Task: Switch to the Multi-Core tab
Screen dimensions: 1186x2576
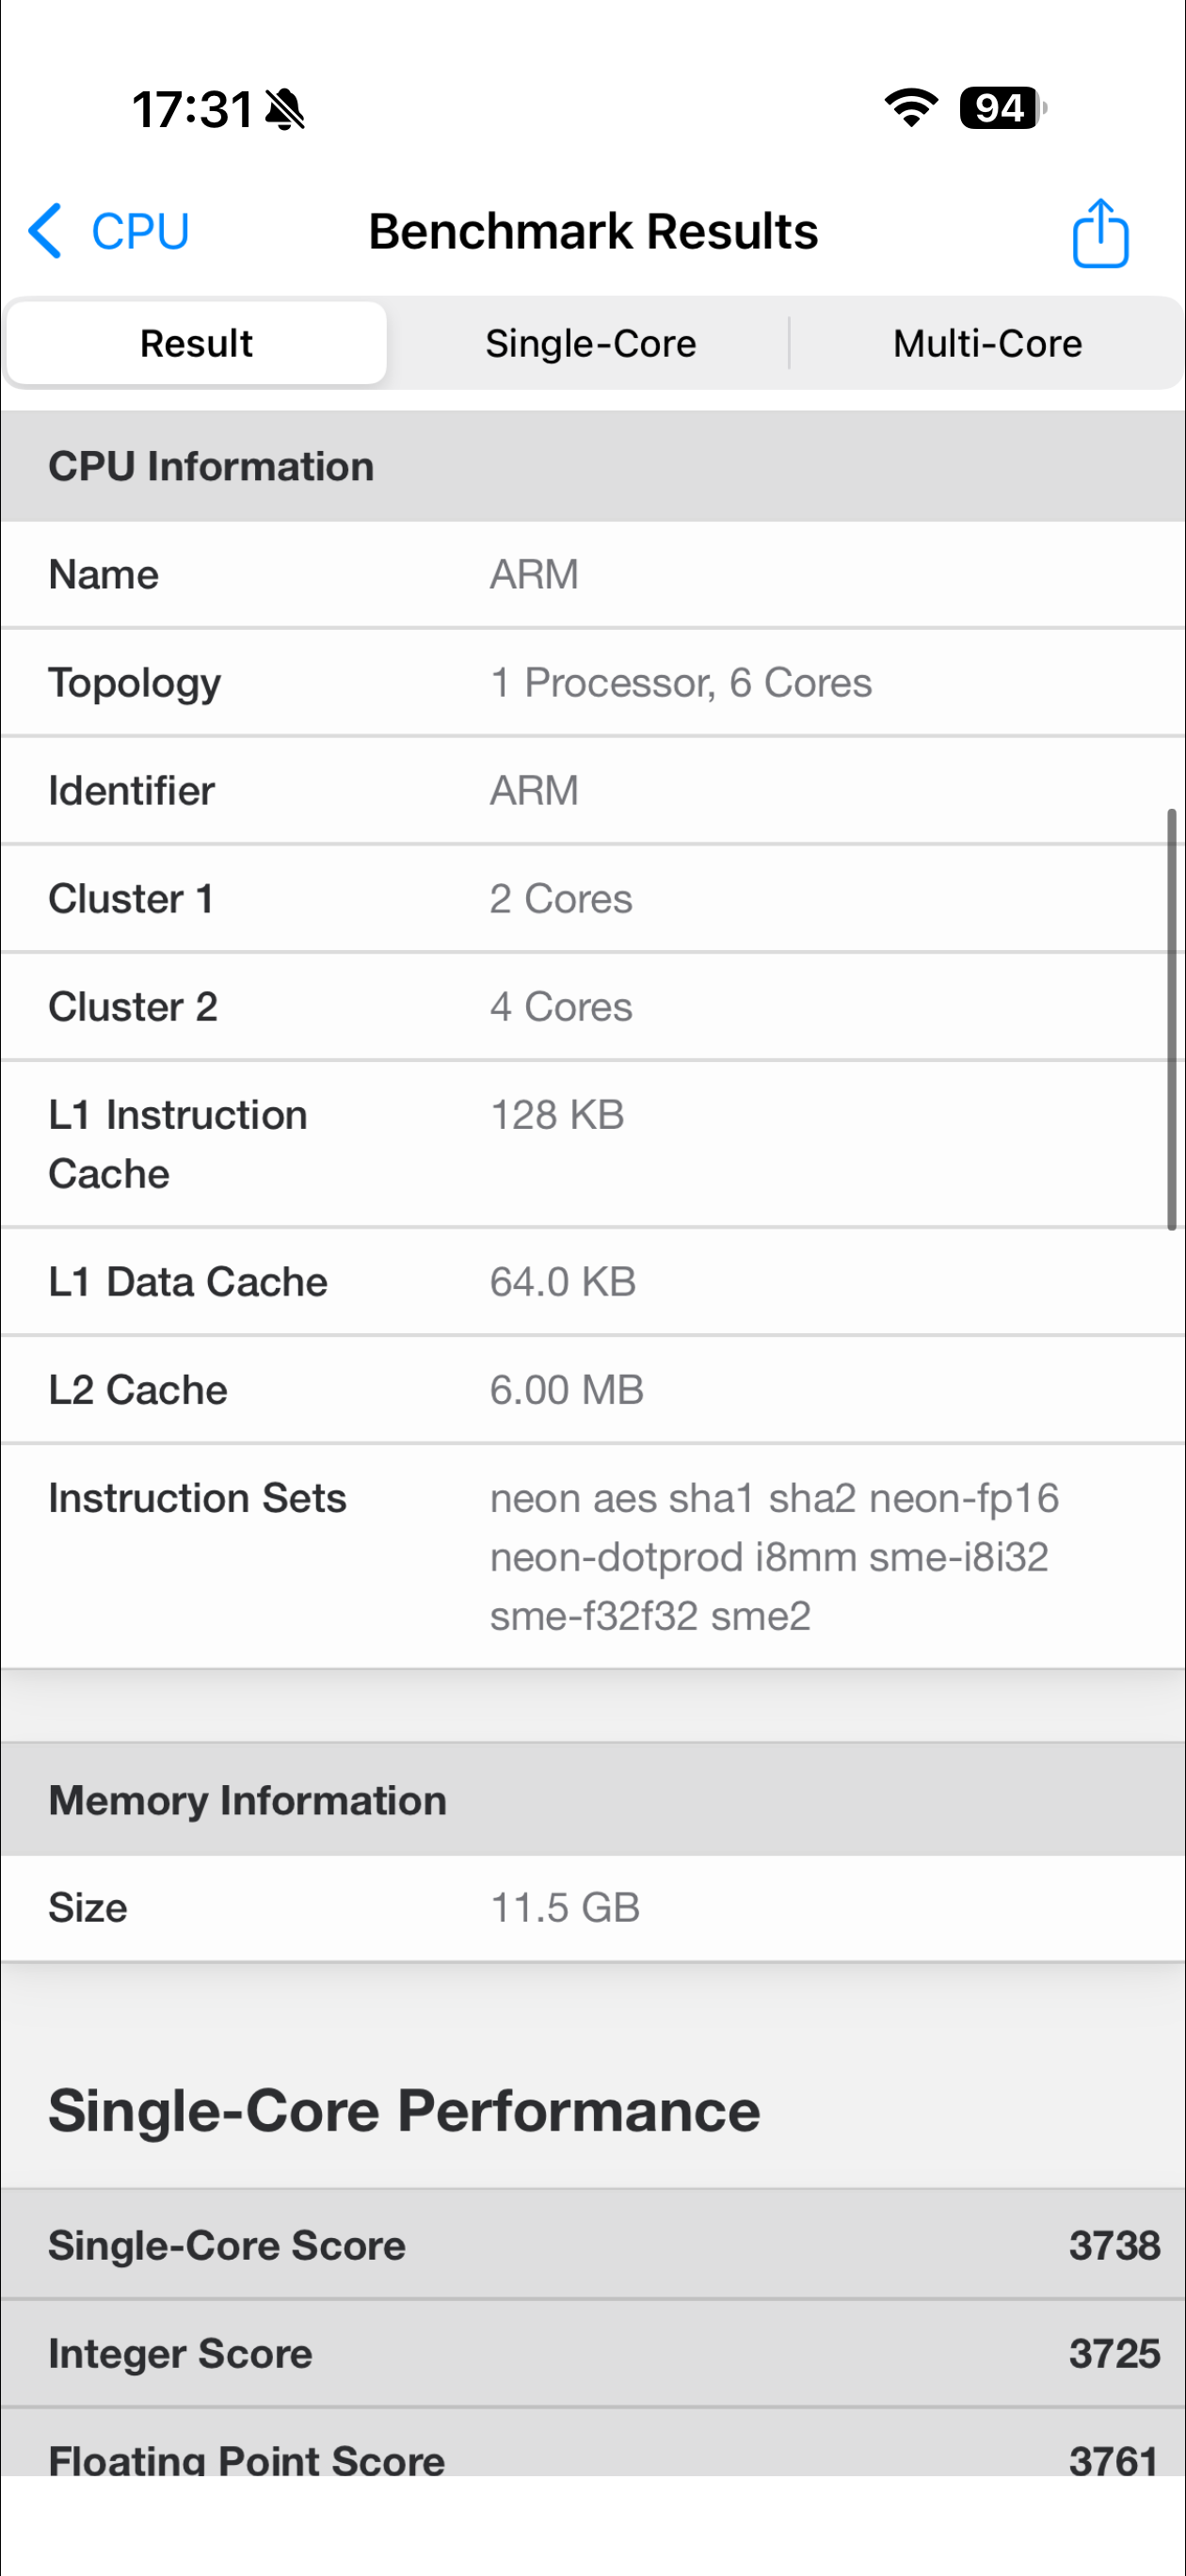Action: point(987,343)
